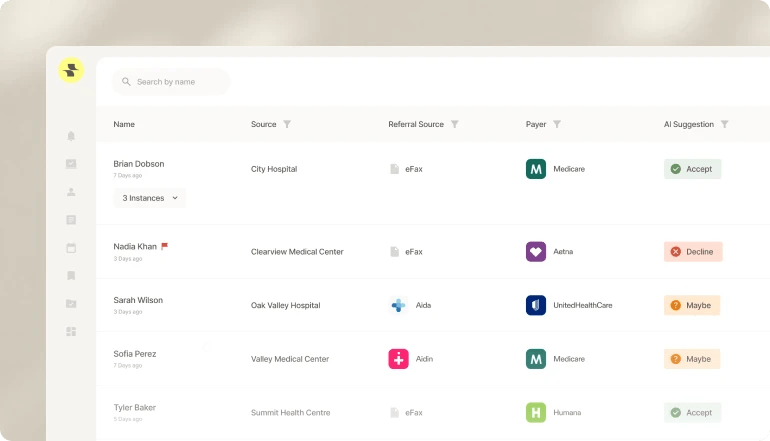This screenshot has width=770, height=441.
Task: Click the Source column header label
Action: pyautogui.click(x=263, y=124)
